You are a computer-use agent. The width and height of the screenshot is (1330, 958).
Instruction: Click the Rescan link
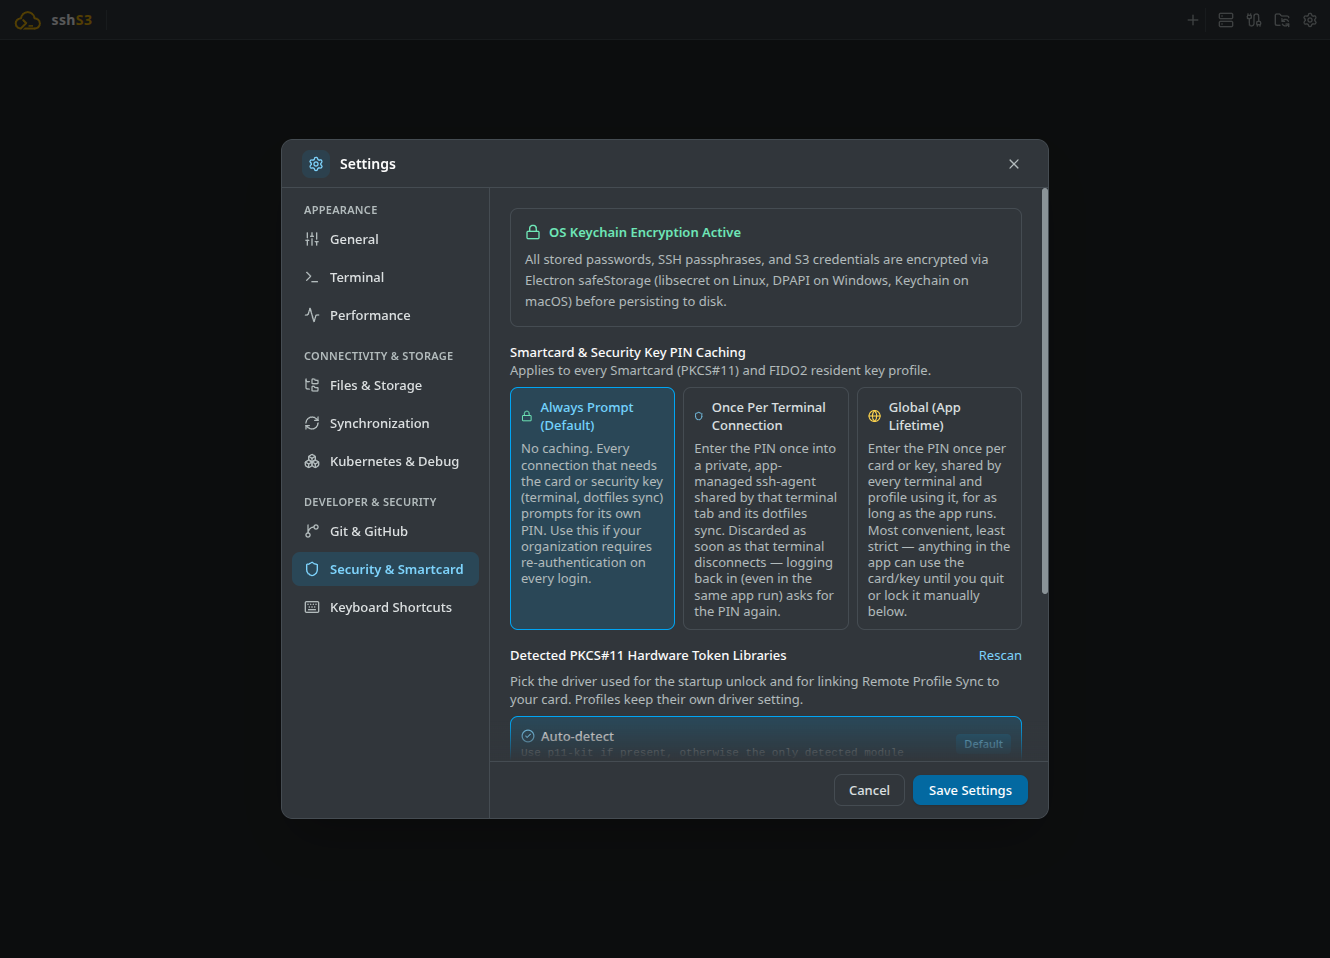tap(1000, 655)
